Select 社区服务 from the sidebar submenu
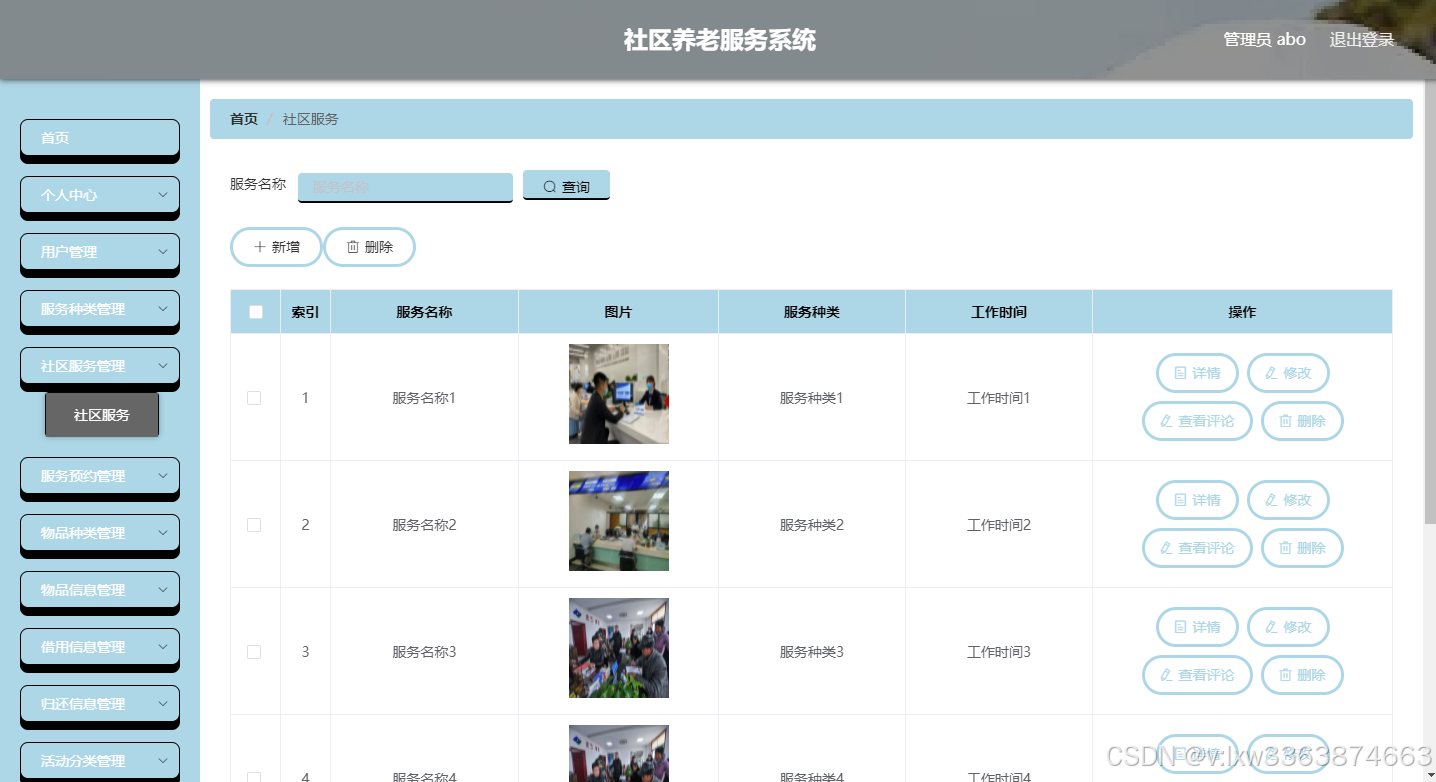Screen dimensions: 1436x782 coord(102,414)
